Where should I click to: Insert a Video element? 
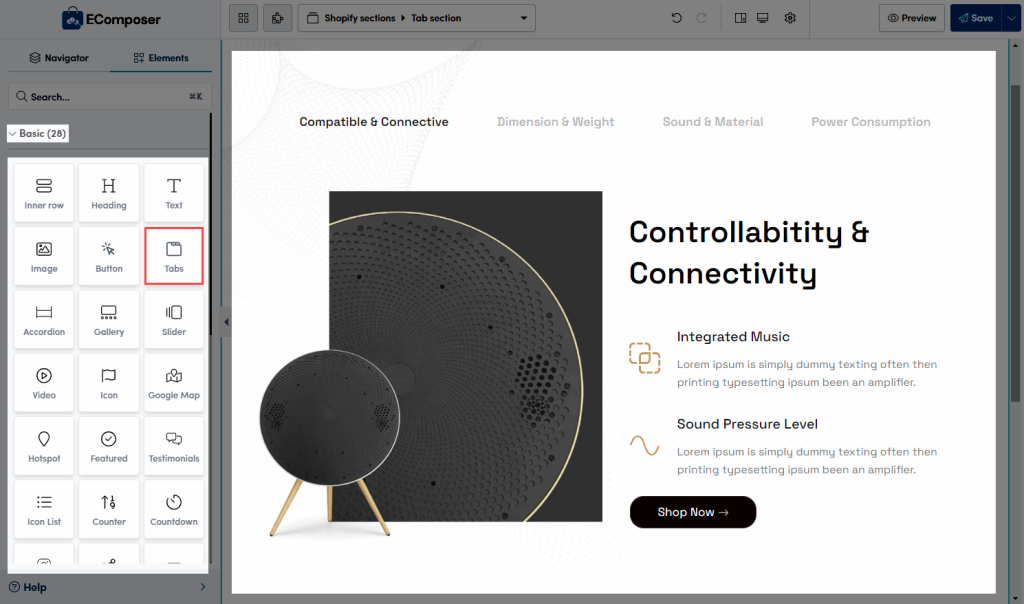[x=44, y=383]
